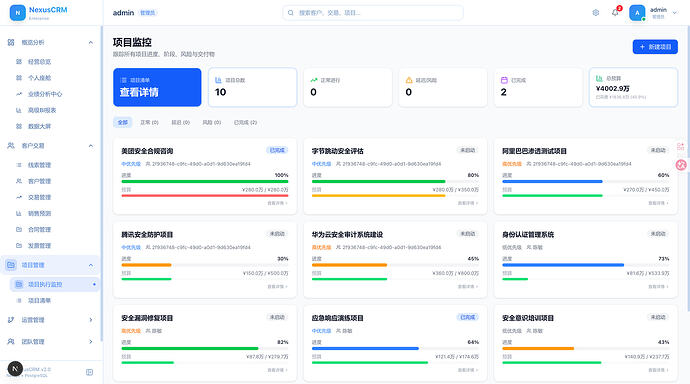
Task: Click the 发票管理 folder icon
Action: point(19,245)
